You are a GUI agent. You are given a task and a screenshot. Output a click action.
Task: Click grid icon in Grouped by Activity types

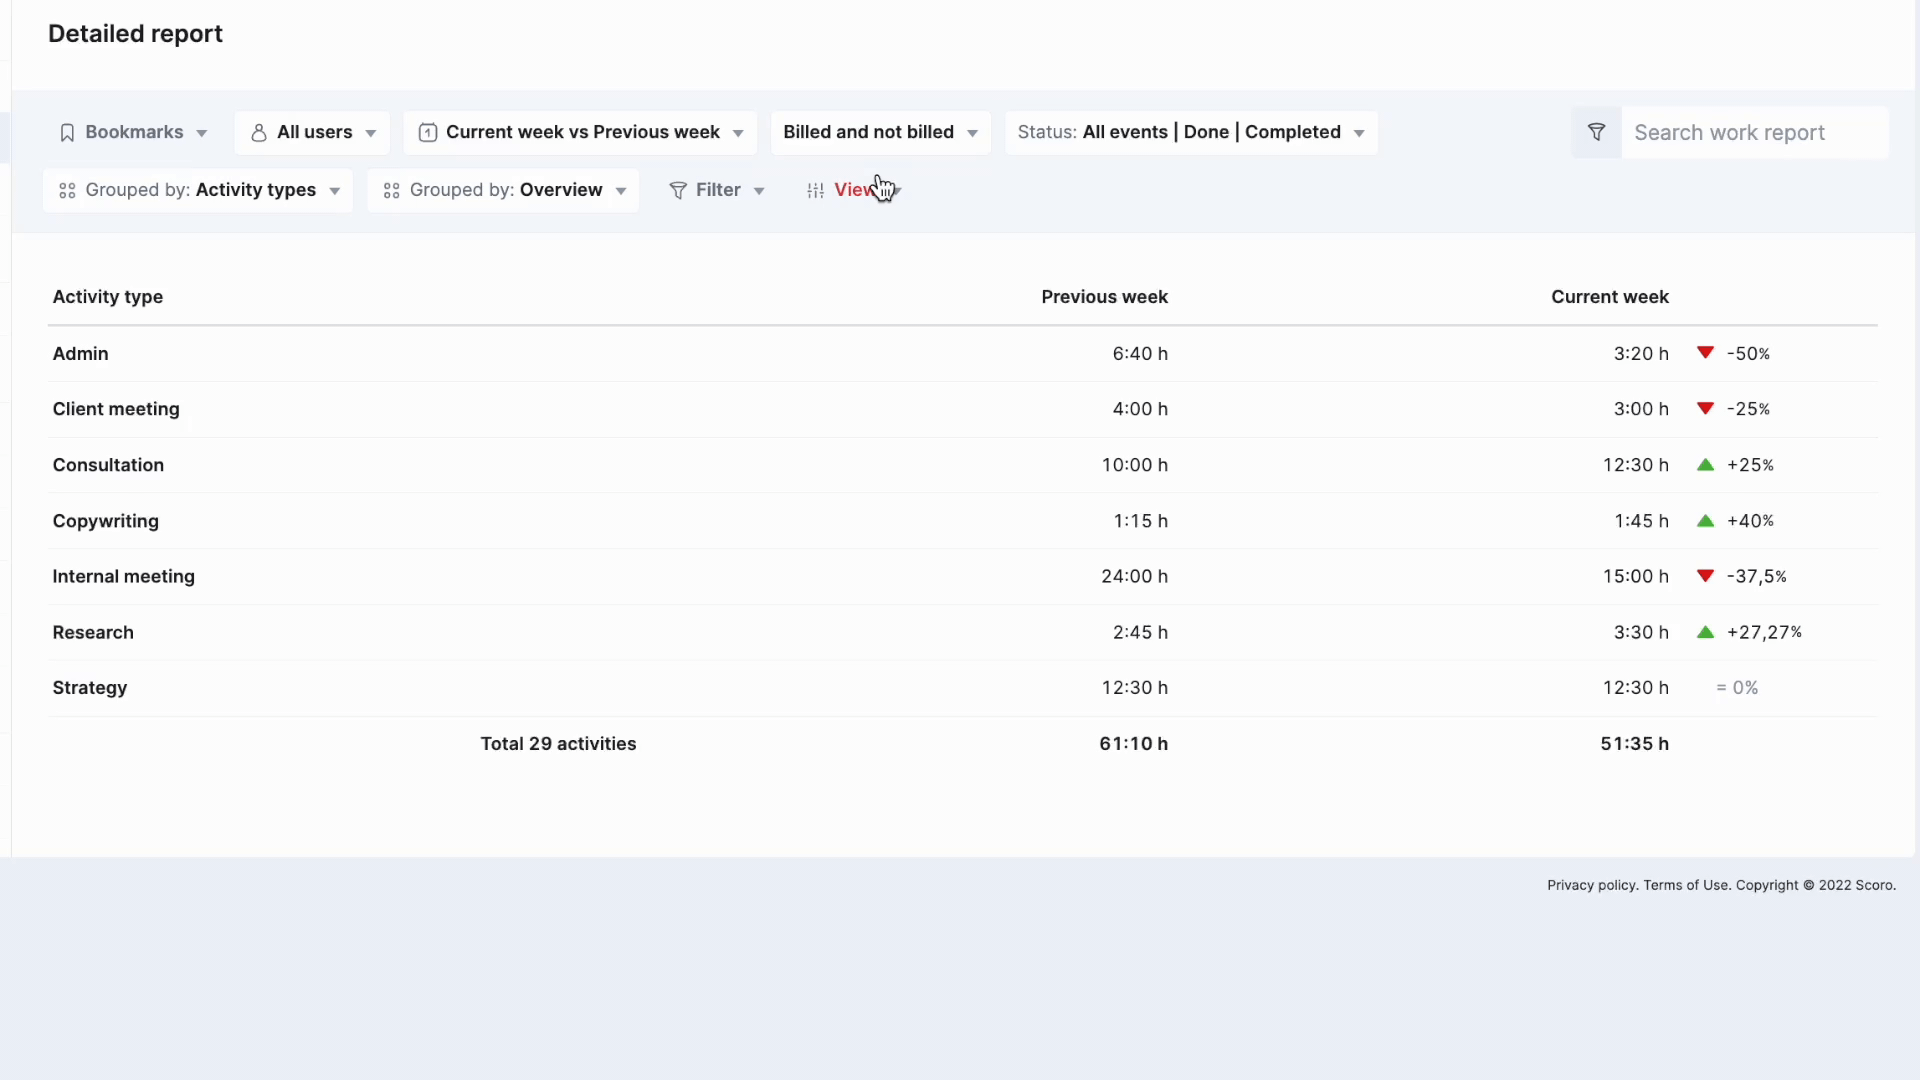[67, 191]
